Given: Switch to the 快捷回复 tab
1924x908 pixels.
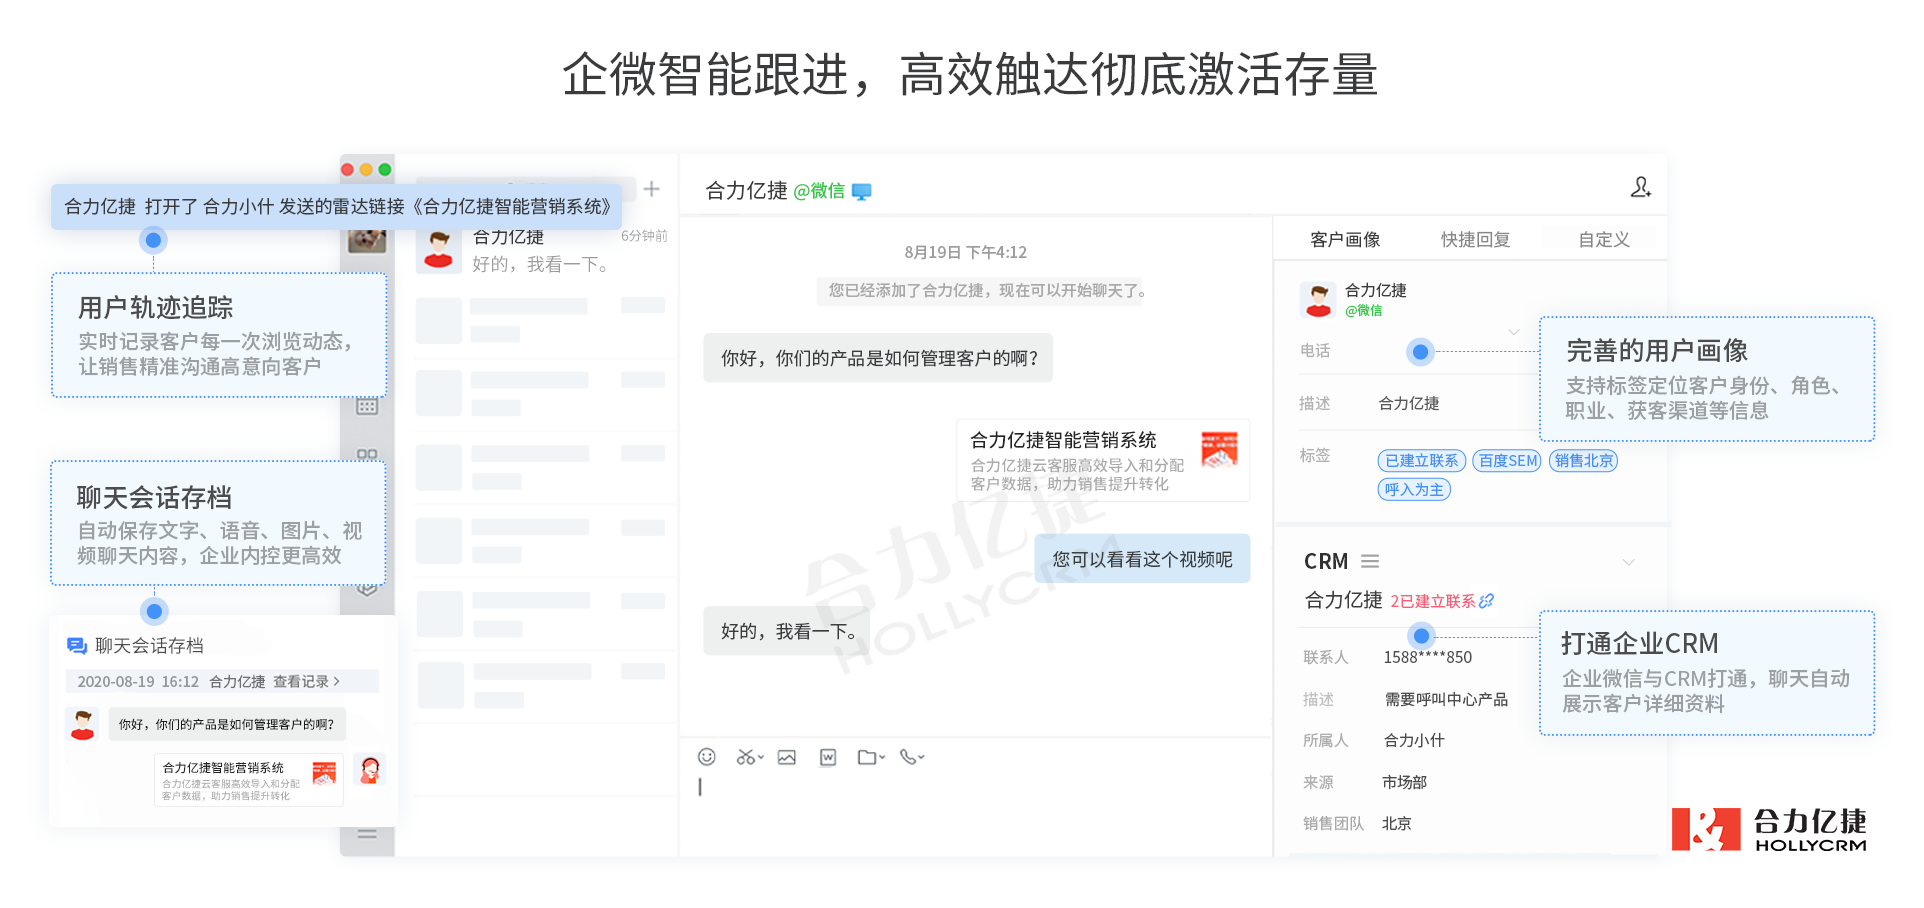Looking at the screenshot, I should coord(1473,239).
